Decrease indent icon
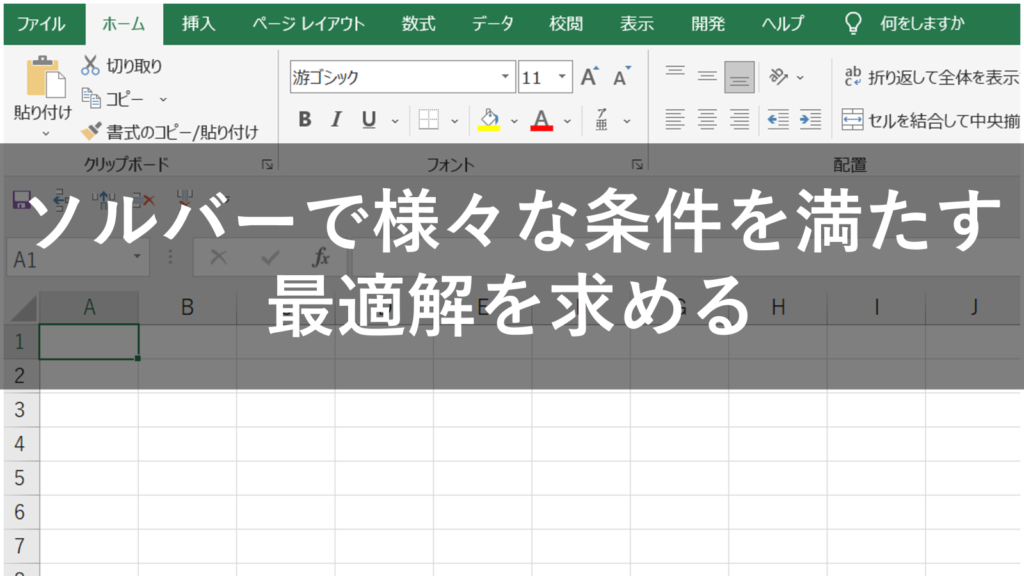1024x576 pixels. click(778, 120)
